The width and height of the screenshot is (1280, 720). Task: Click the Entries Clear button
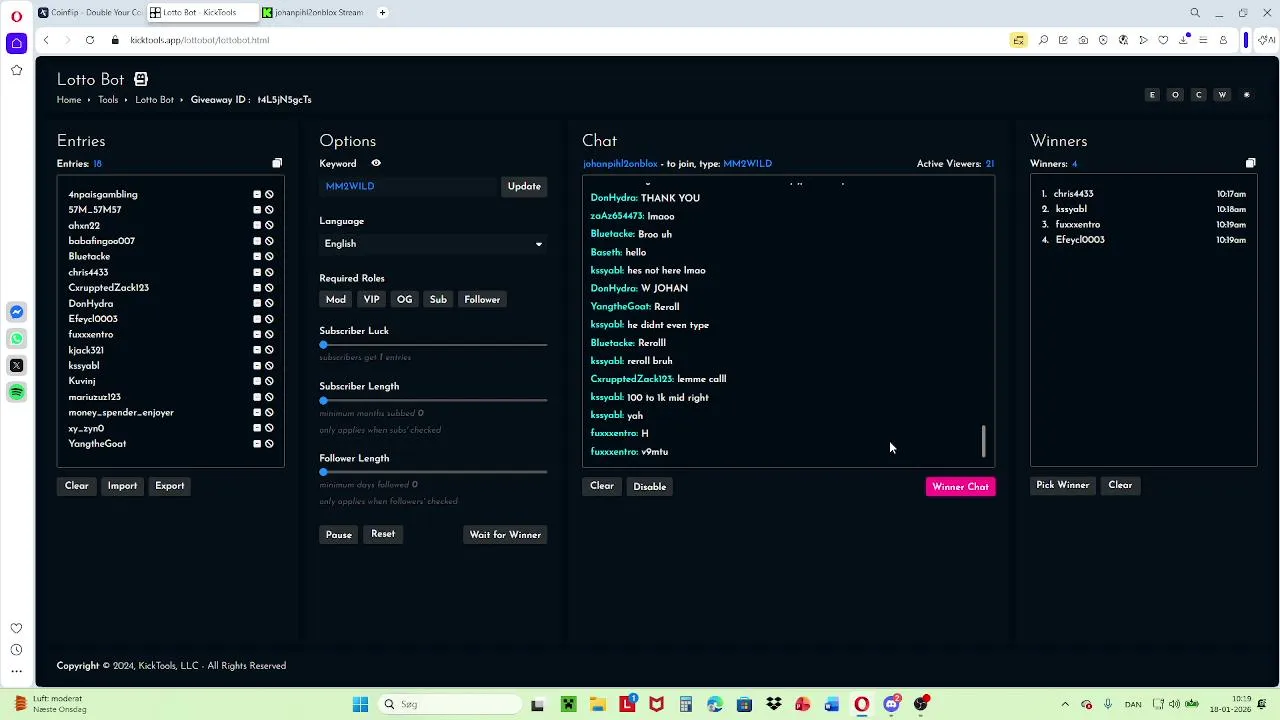click(x=77, y=486)
